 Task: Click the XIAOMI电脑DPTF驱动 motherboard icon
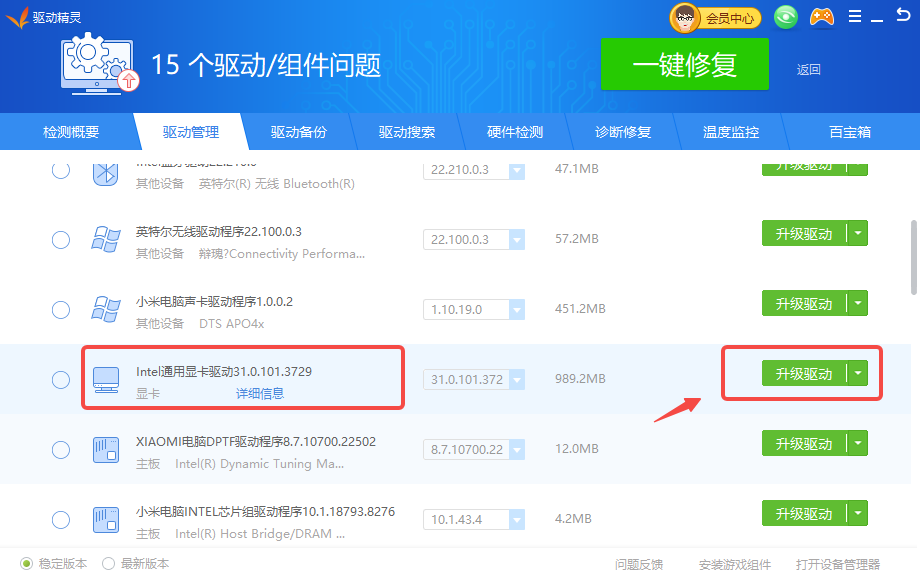(x=106, y=450)
